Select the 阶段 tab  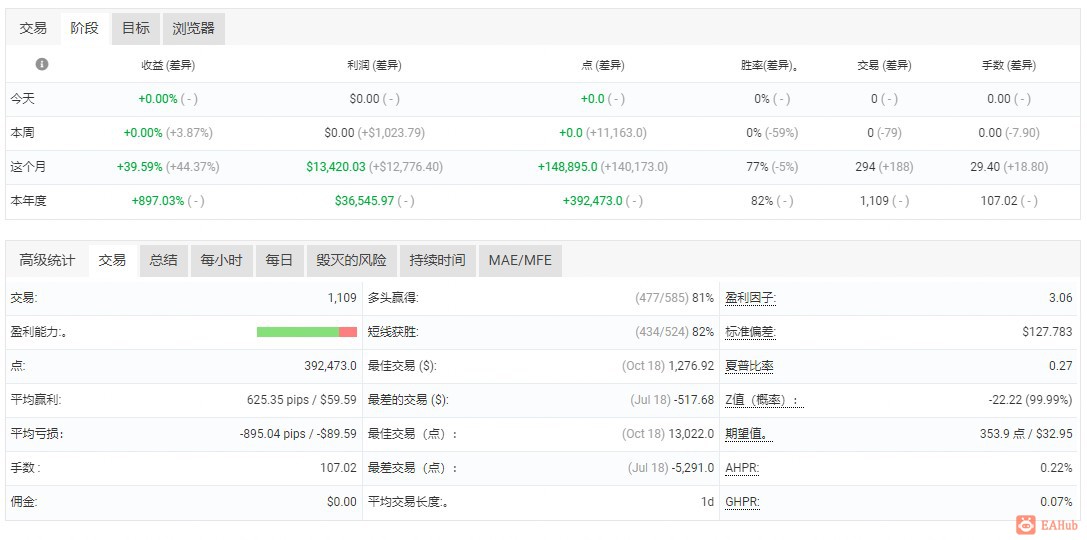tap(85, 28)
